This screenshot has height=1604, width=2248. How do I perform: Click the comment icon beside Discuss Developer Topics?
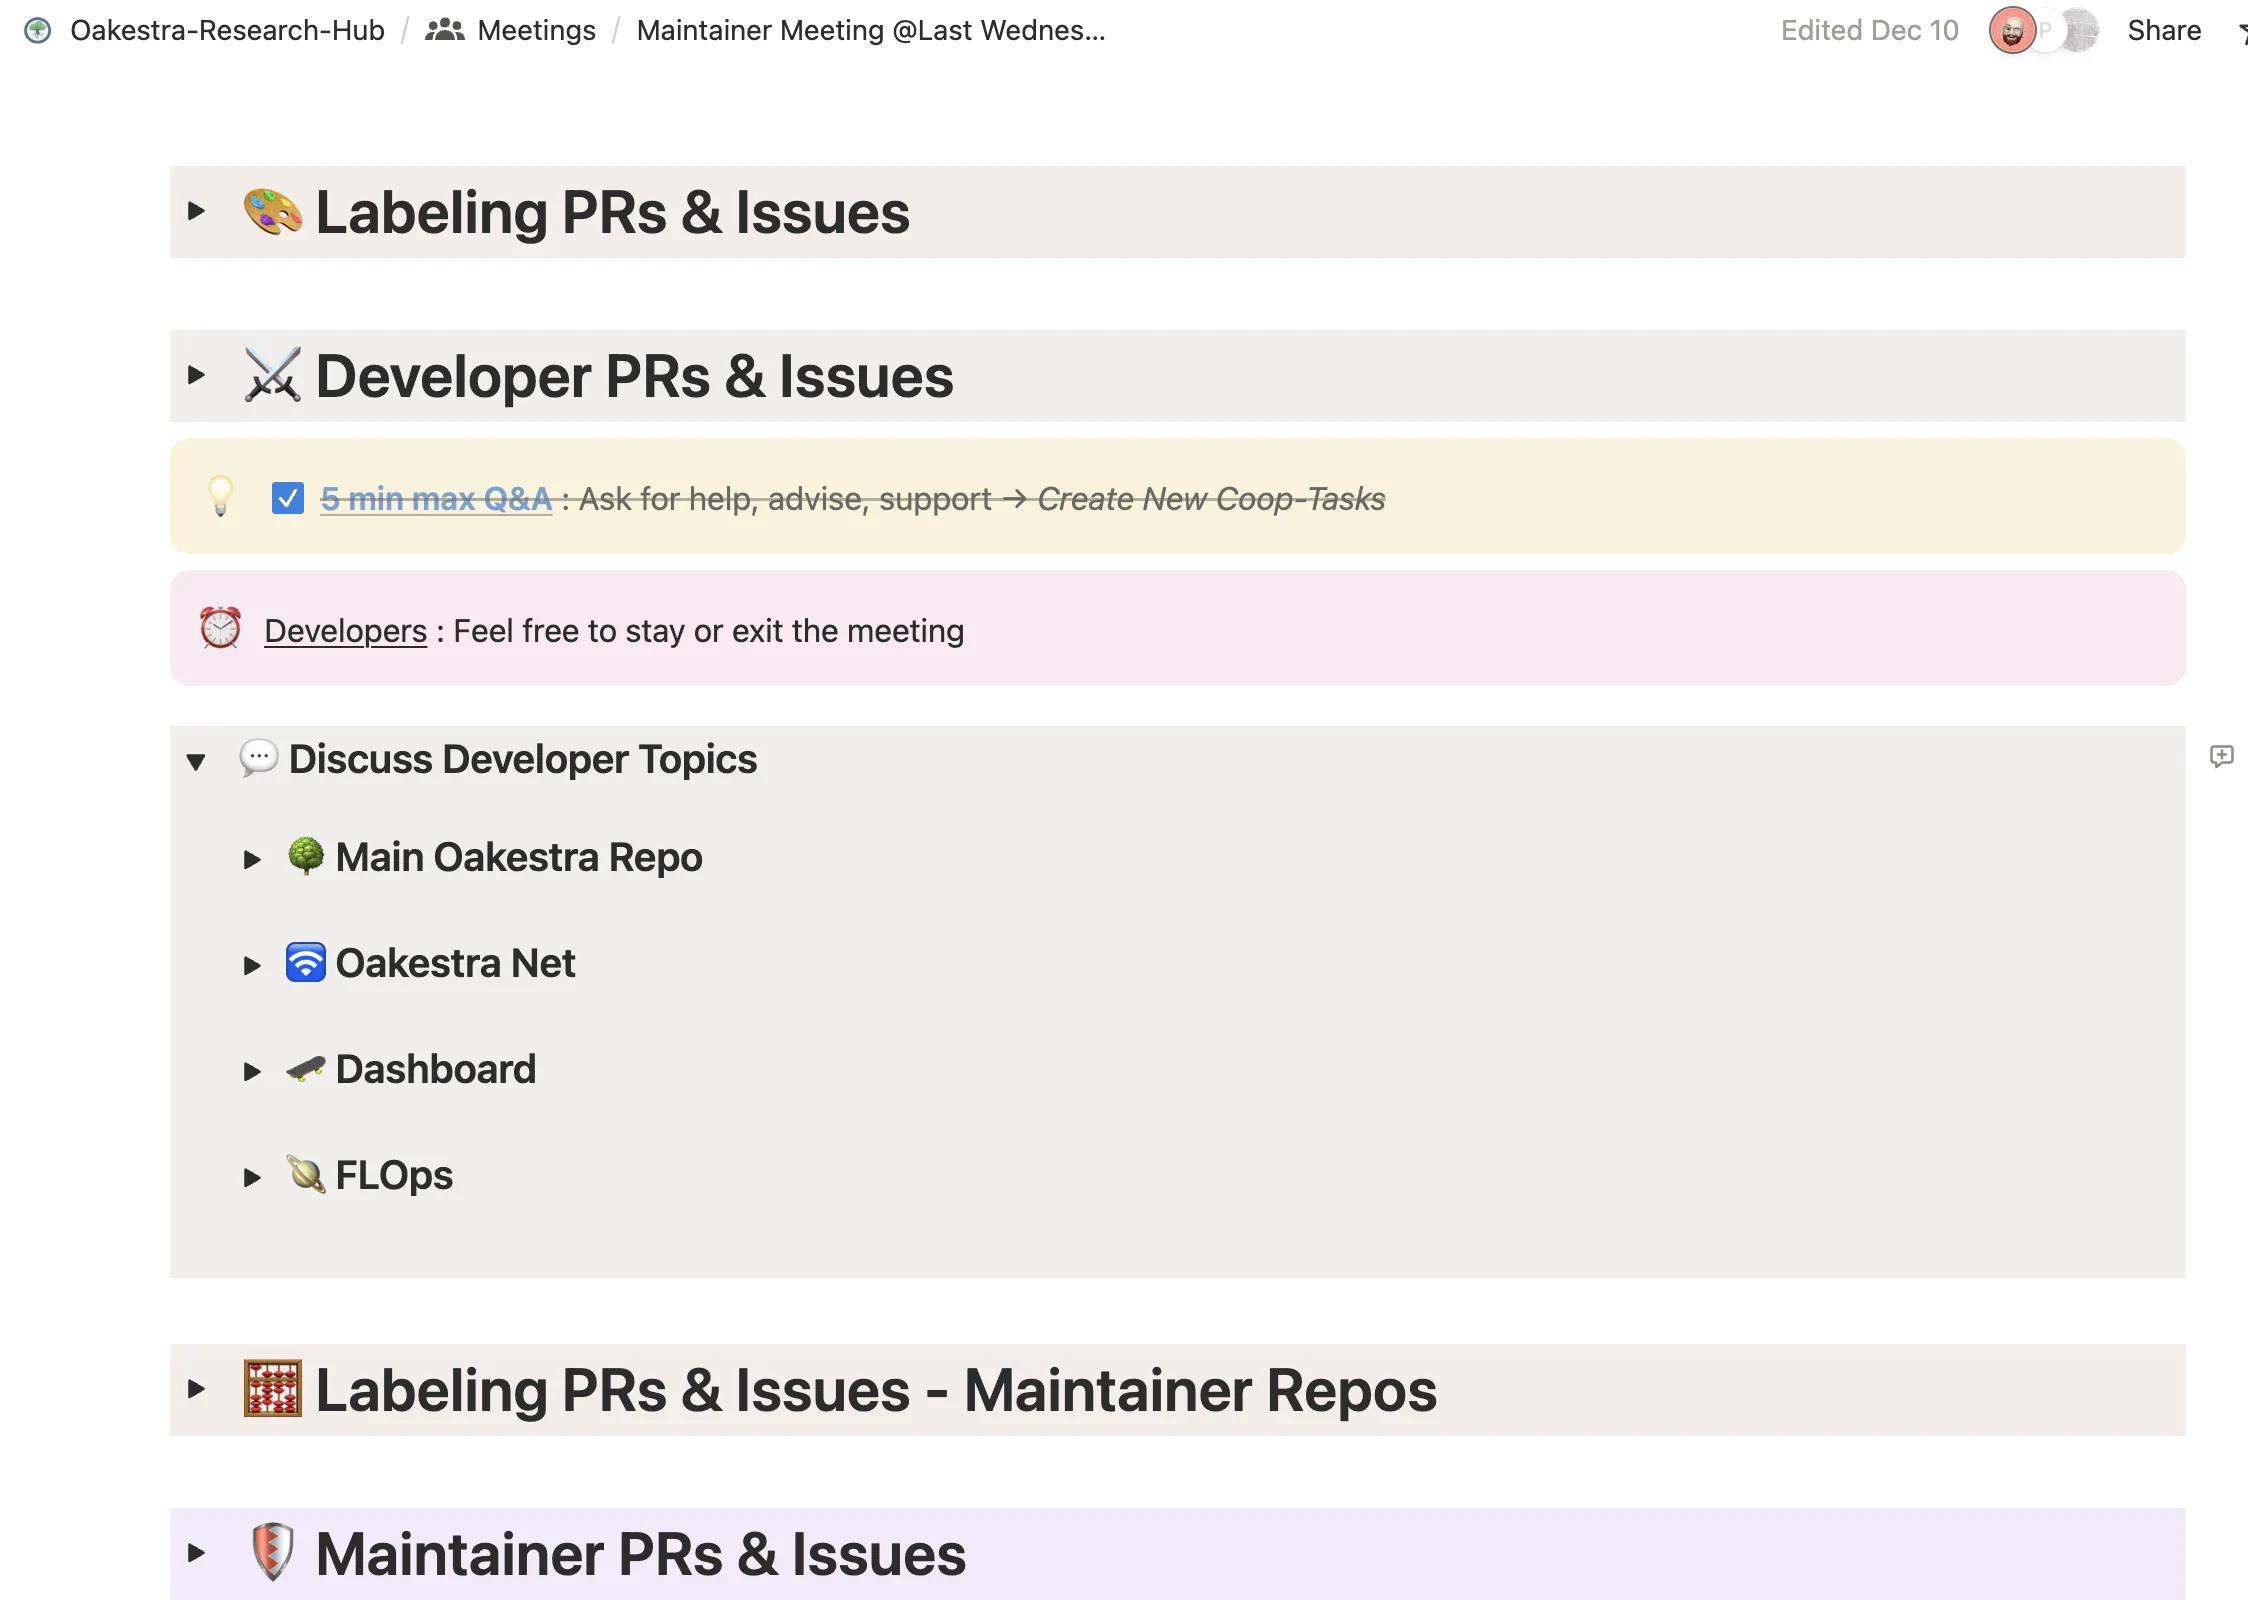coord(2221,756)
